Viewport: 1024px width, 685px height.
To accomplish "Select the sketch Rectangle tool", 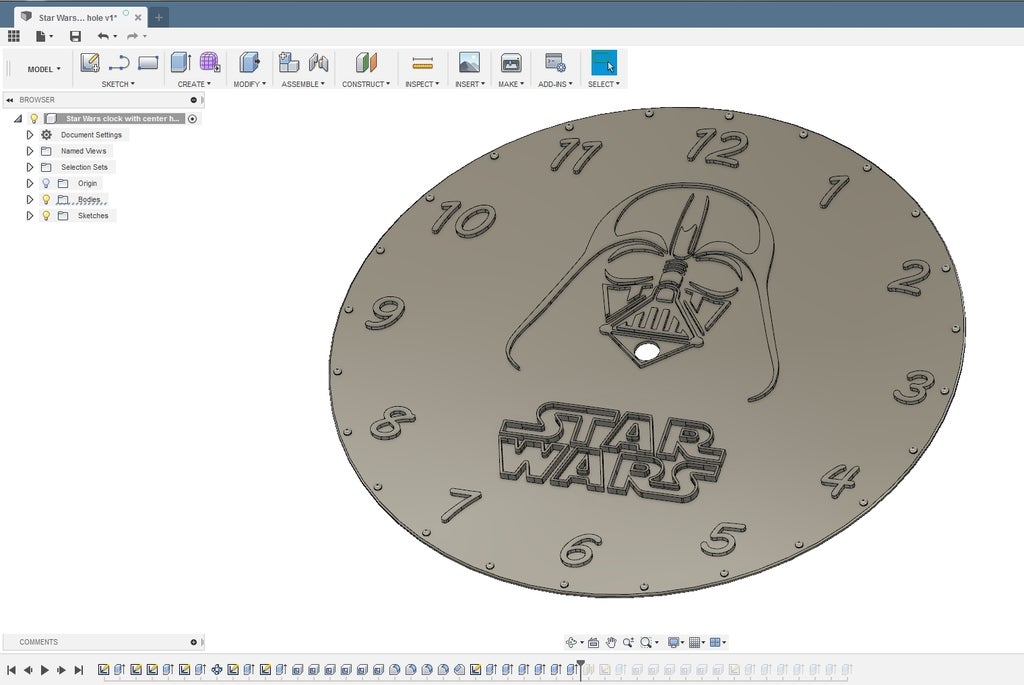I will pos(148,63).
